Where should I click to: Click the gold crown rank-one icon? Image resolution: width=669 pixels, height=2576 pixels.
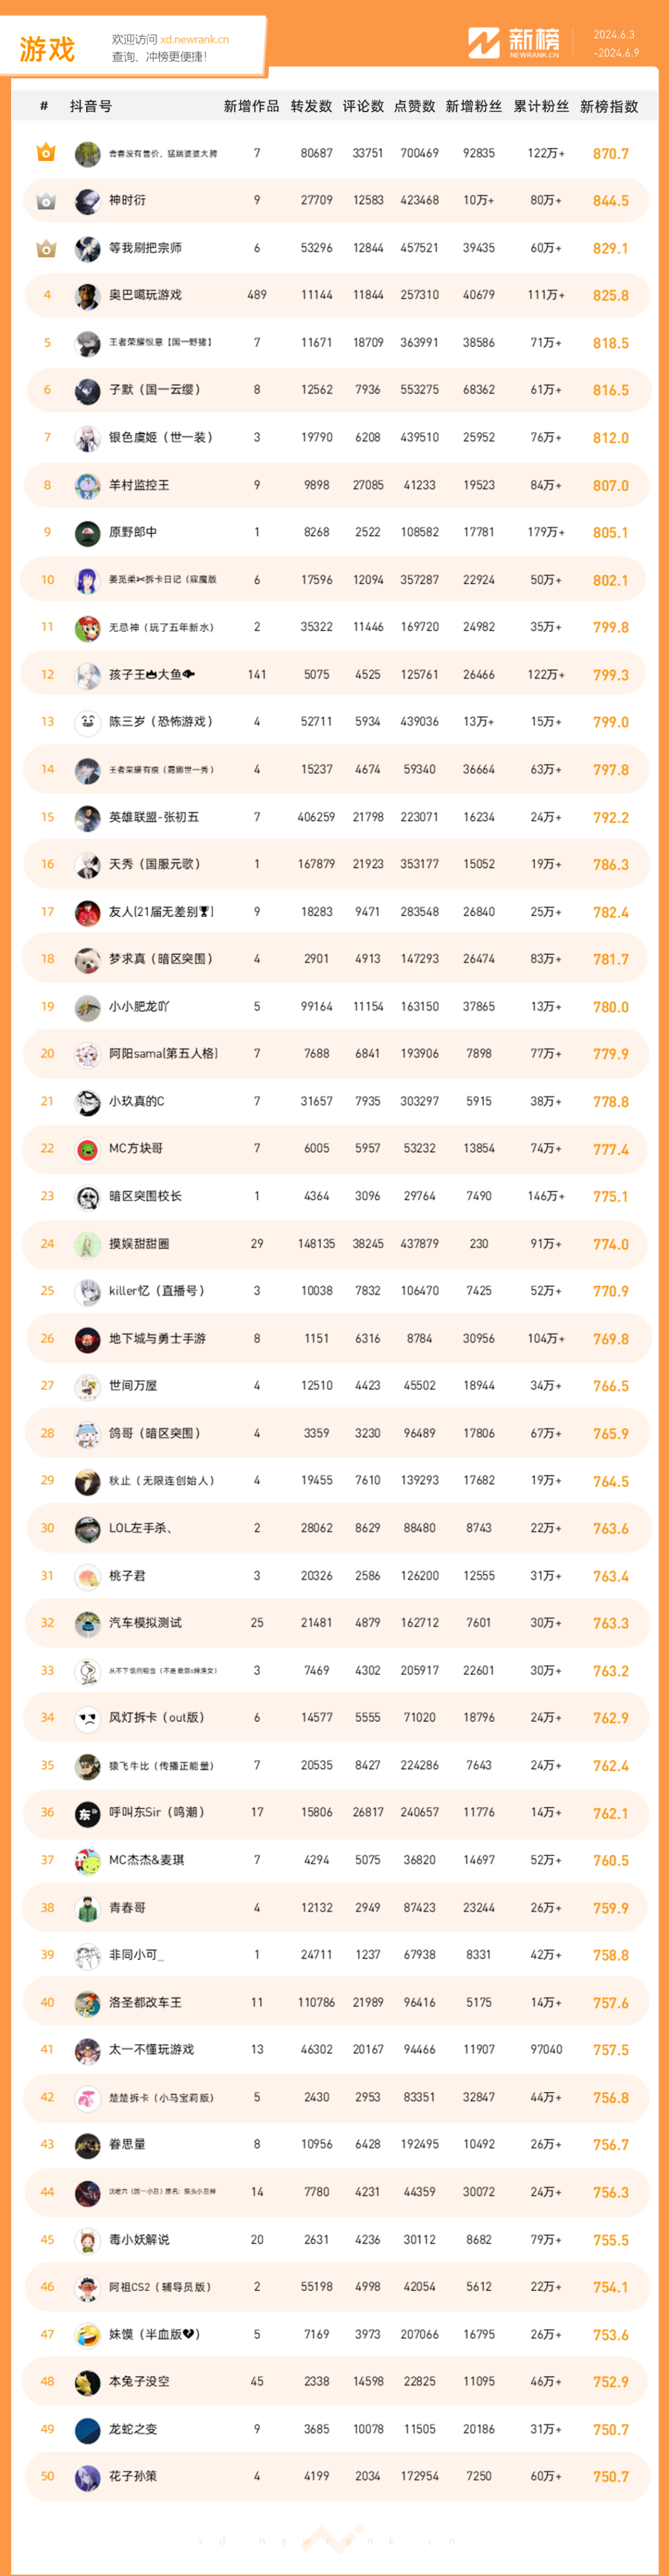coord(46,153)
